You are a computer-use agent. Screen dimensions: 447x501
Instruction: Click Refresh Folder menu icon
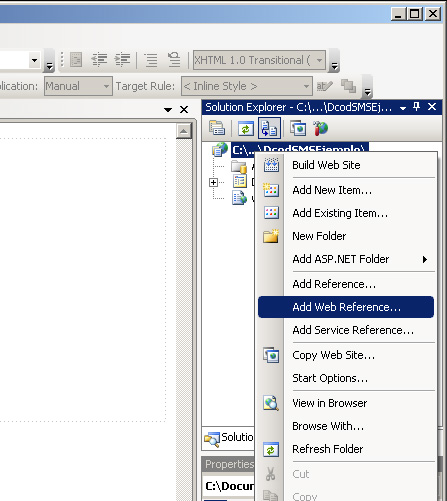coord(271,450)
